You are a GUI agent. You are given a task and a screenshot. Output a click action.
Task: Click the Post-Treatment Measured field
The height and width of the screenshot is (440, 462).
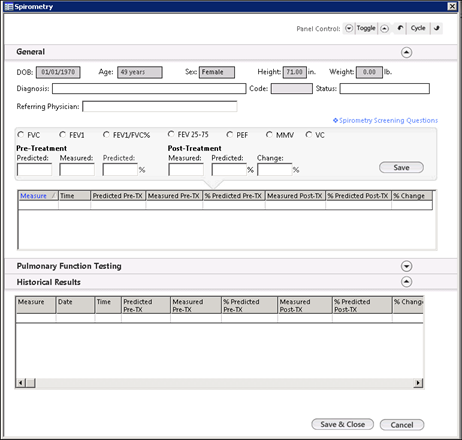tap(186, 169)
